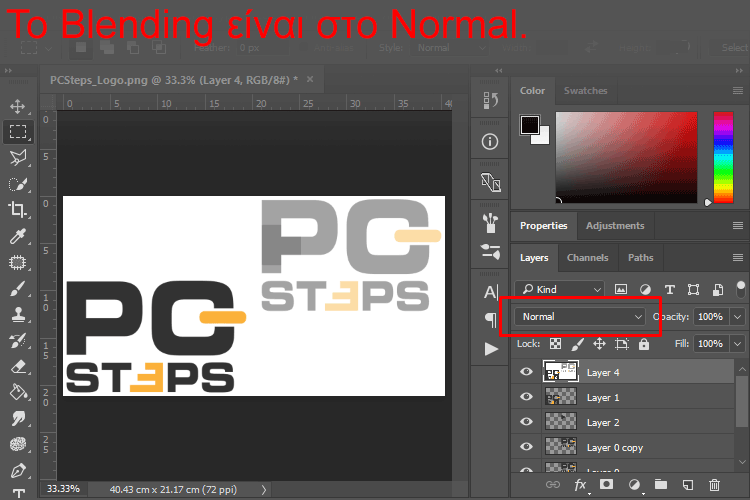Click the link layers icon
Image resolution: width=750 pixels, height=500 pixels.
coord(553,485)
